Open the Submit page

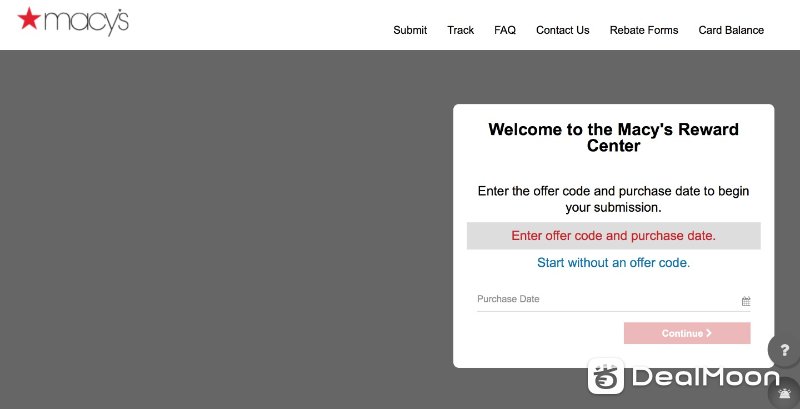(x=410, y=30)
